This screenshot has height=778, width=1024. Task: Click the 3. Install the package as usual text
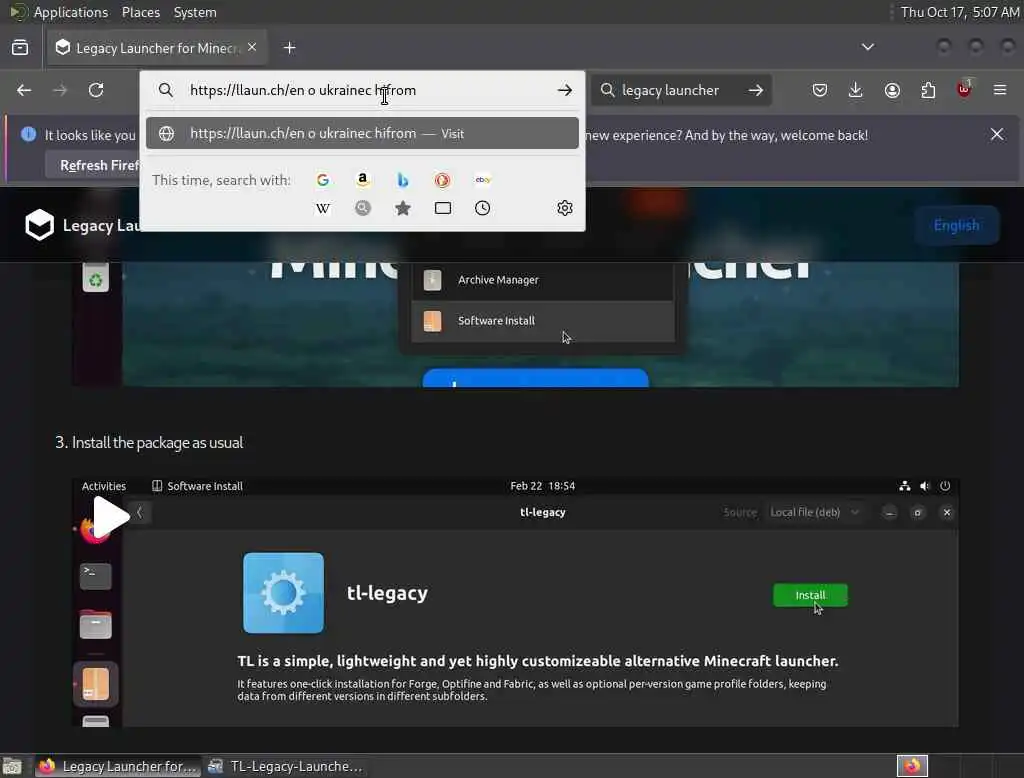(x=149, y=442)
